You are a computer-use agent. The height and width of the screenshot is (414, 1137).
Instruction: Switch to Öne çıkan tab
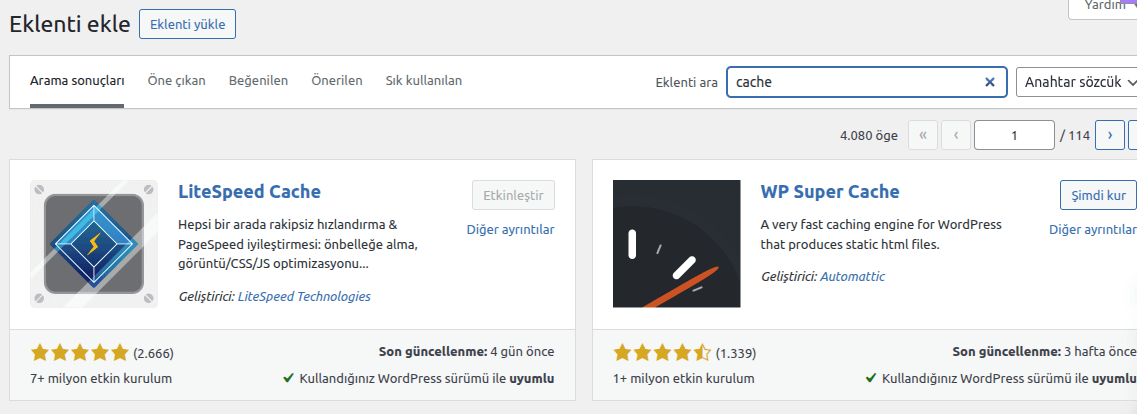point(176,81)
